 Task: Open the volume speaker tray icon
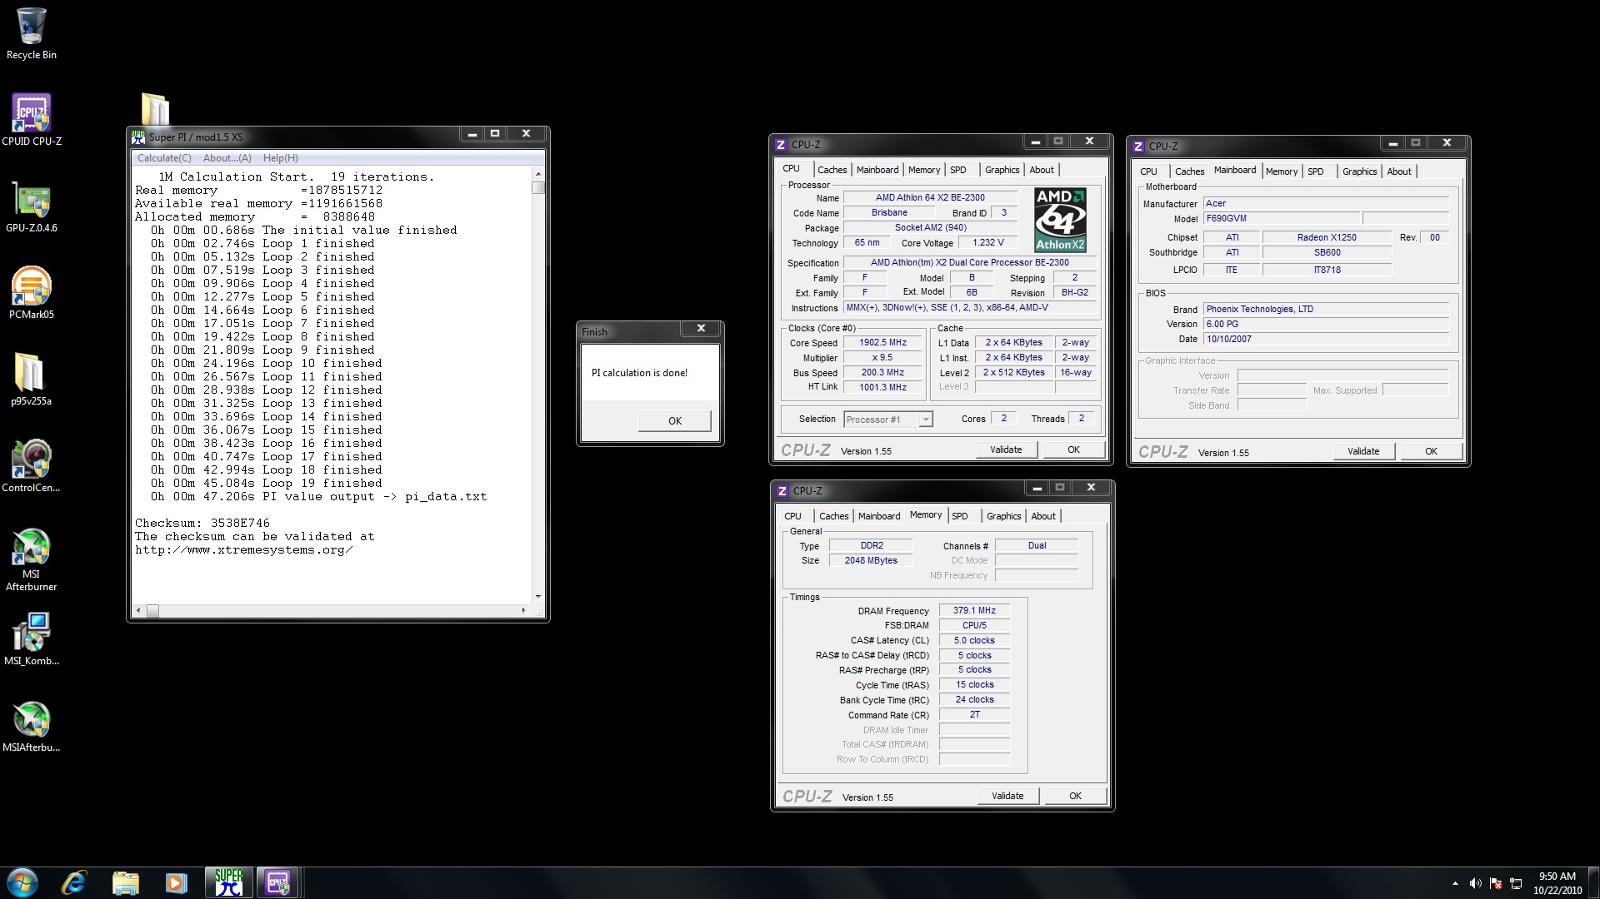[1475, 883]
